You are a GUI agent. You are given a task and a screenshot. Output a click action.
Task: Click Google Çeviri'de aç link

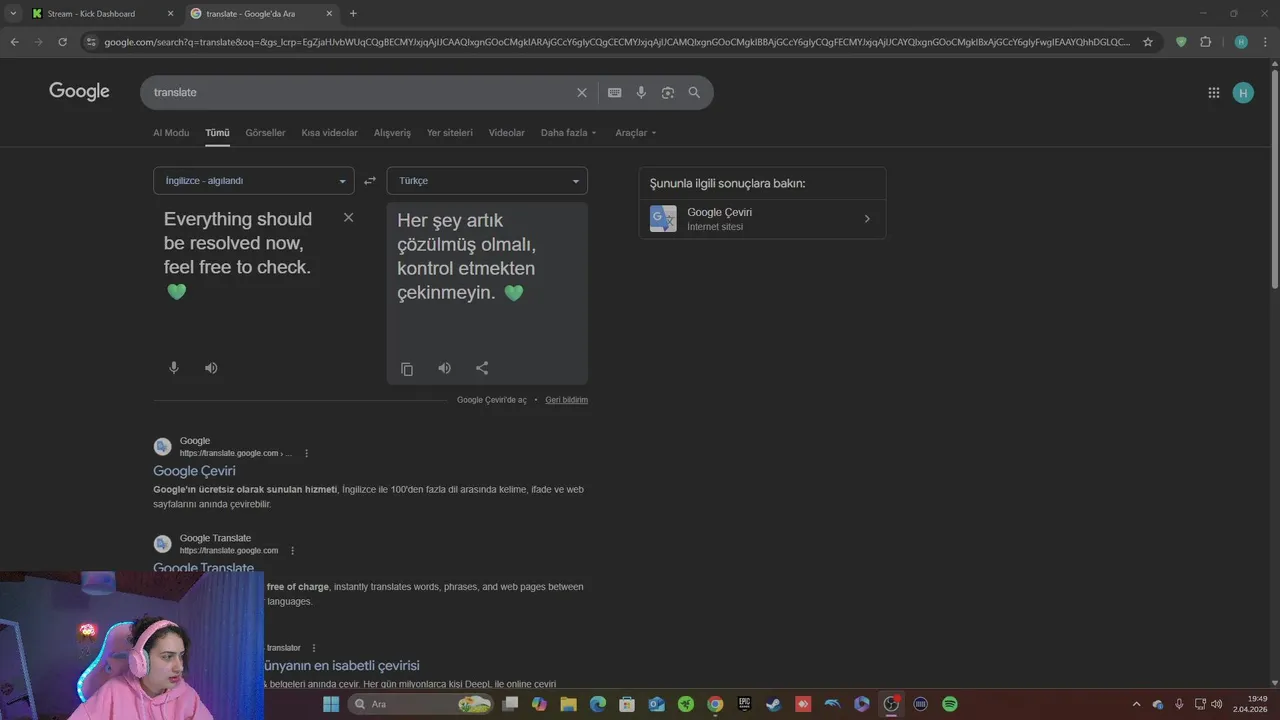tap(491, 400)
